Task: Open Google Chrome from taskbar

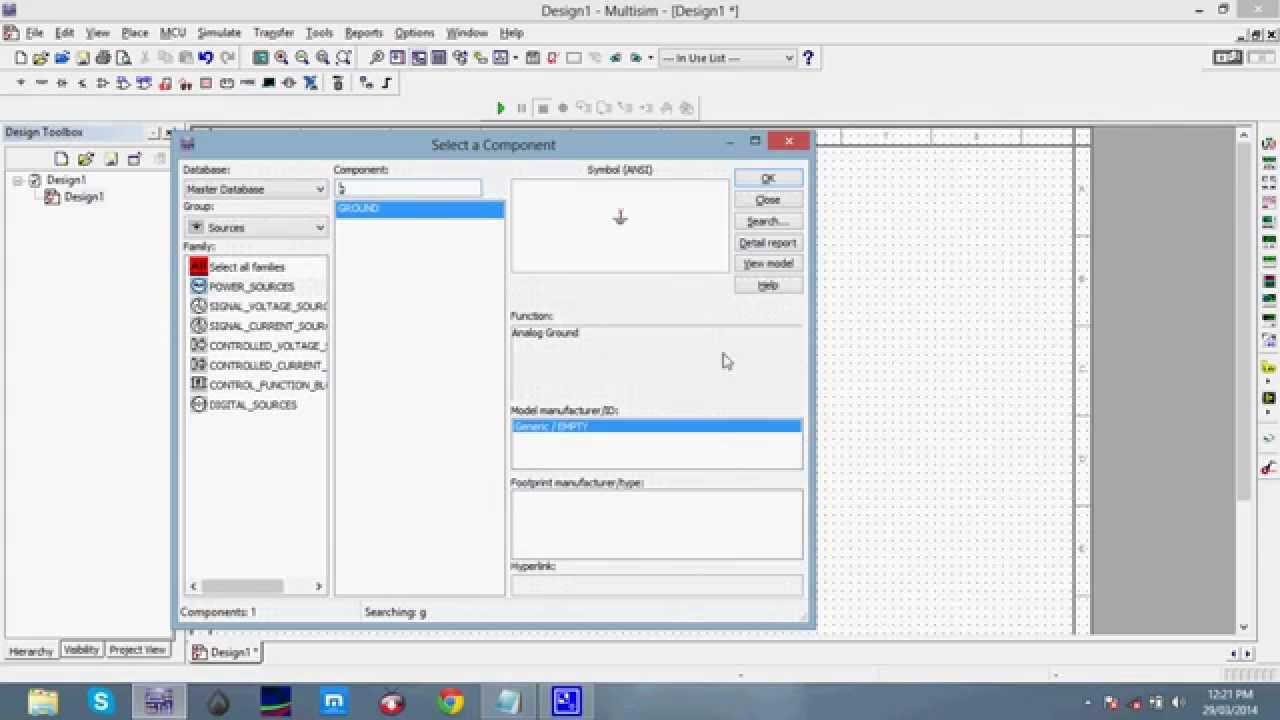Action: pyautogui.click(x=450, y=702)
